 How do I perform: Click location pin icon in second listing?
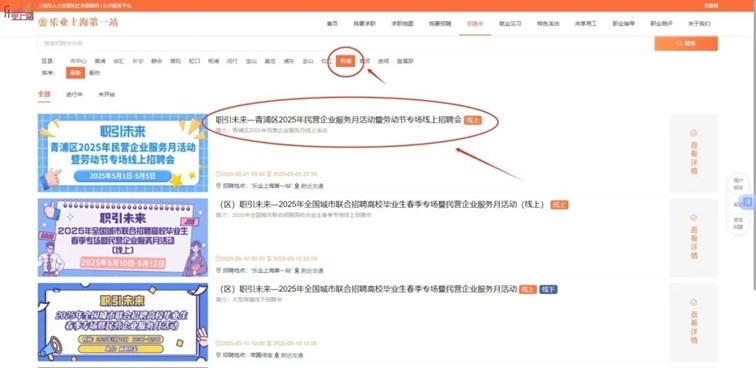point(218,271)
